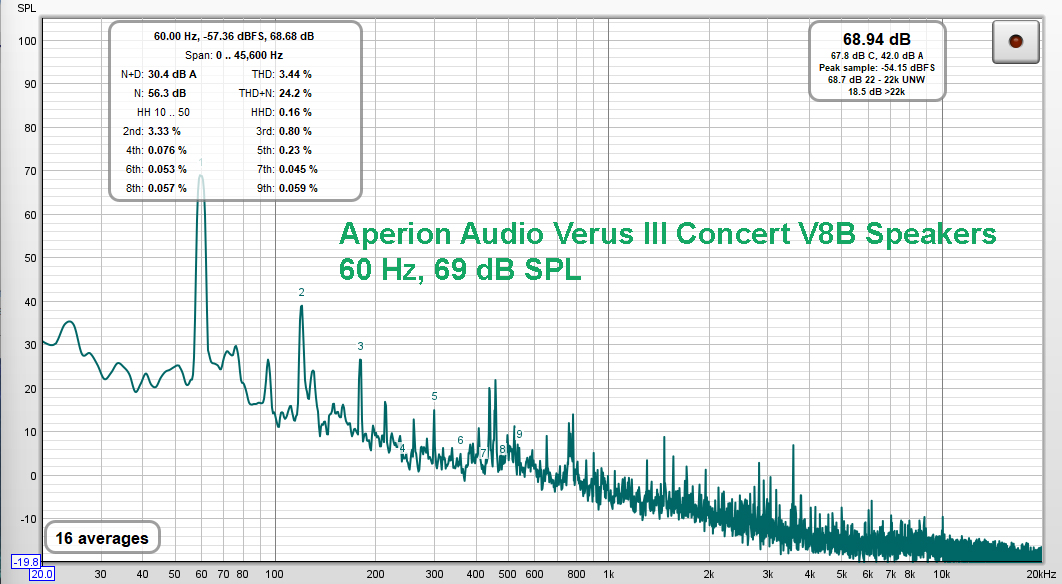Image resolution: width=1062 pixels, height=584 pixels.
Task: Click the SPL axis label
Action: click(26, 8)
